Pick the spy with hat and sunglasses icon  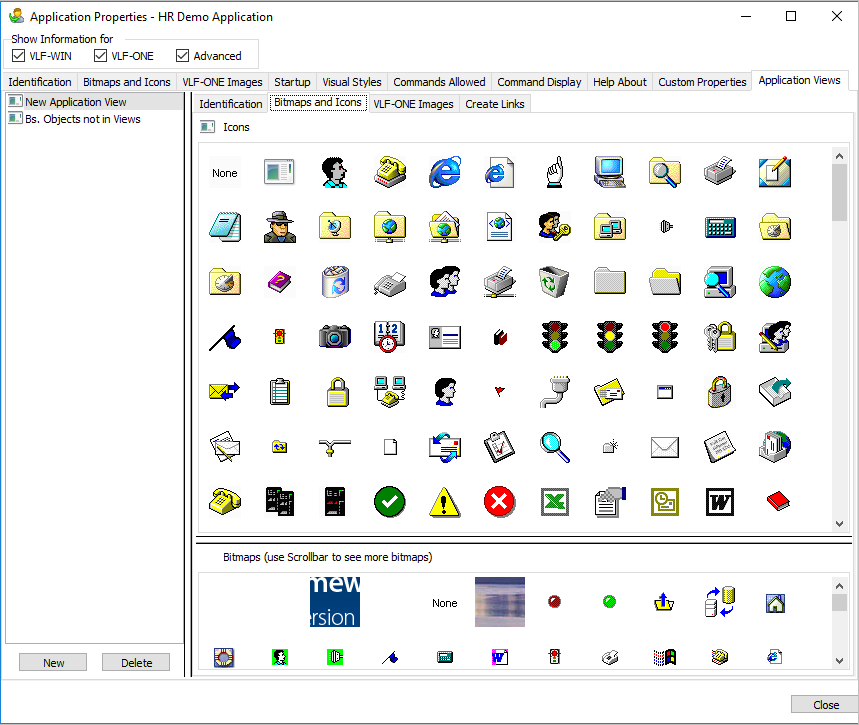(280, 227)
